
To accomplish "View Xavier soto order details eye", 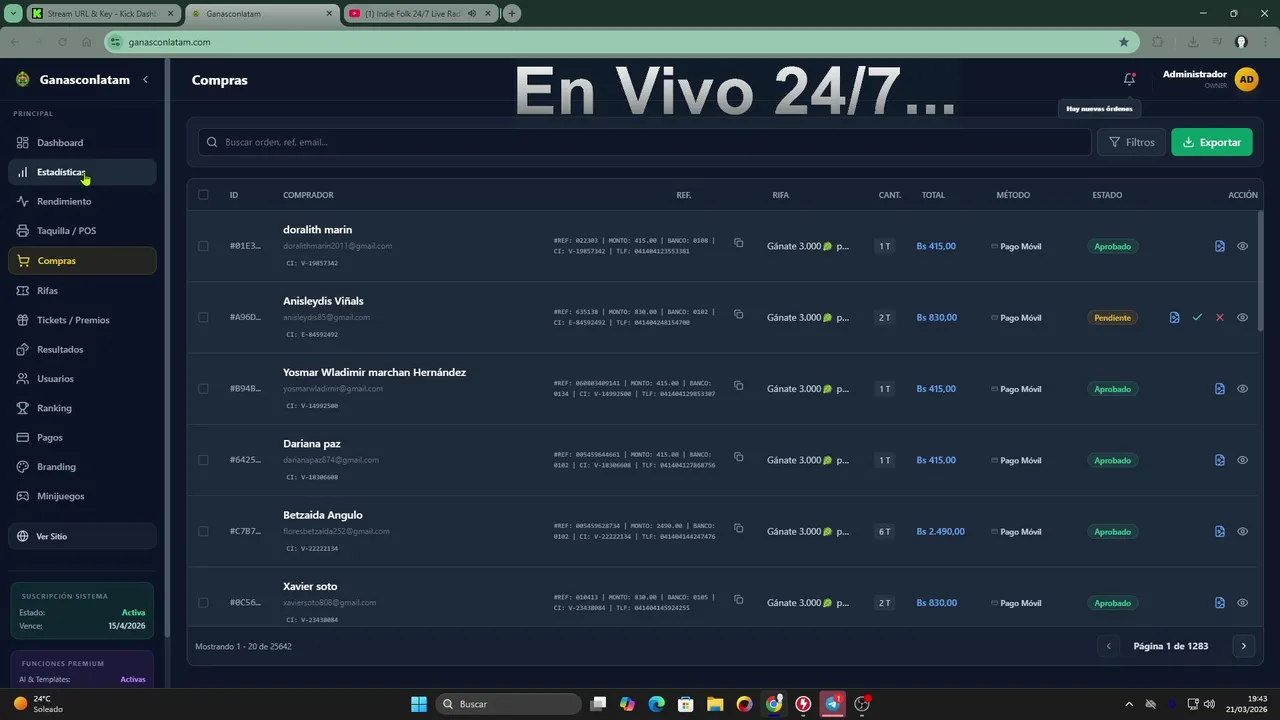I will pyautogui.click(x=1243, y=603).
